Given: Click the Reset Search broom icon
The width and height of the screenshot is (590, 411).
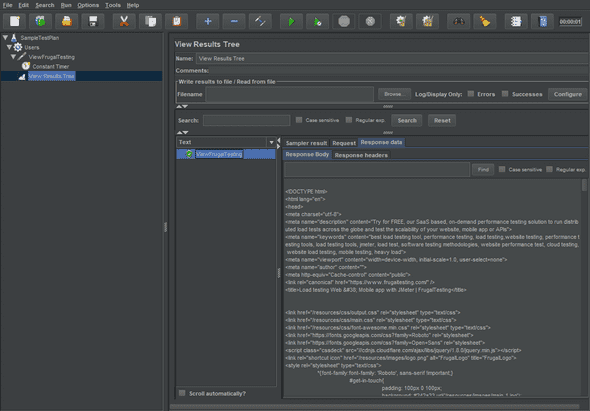Looking at the screenshot, I should point(485,21).
